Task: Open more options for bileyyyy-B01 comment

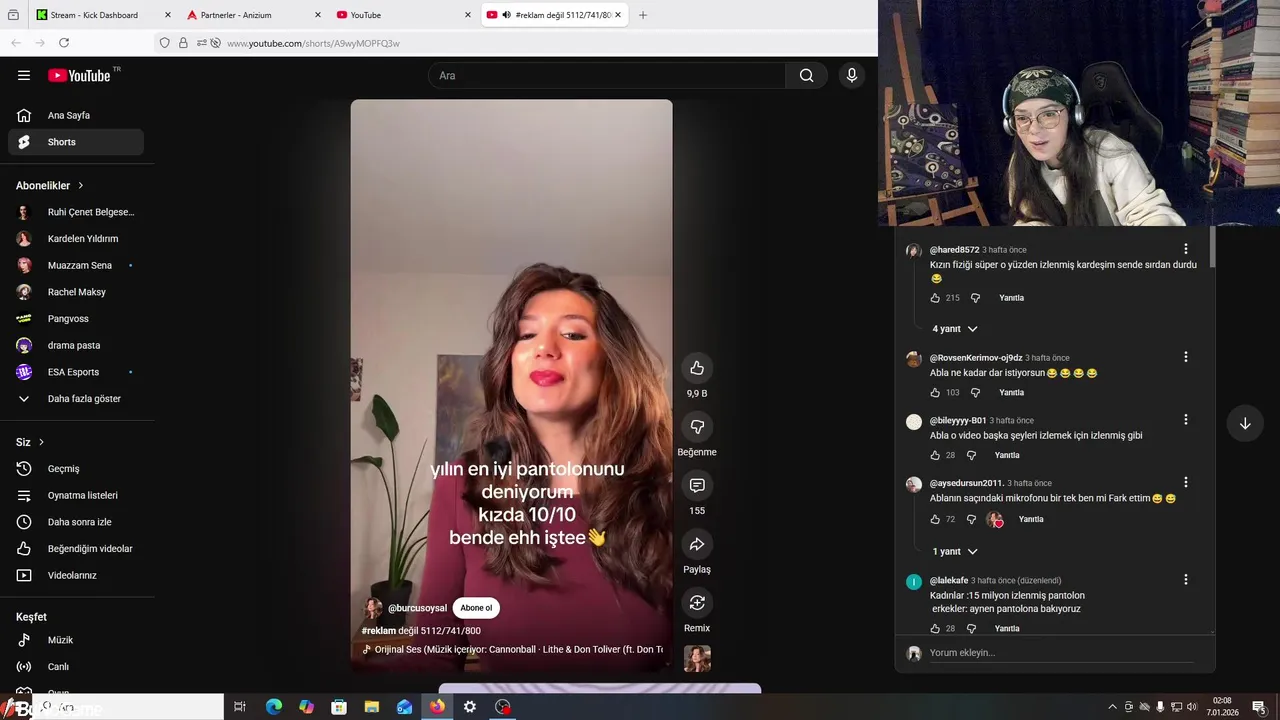Action: (1186, 420)
